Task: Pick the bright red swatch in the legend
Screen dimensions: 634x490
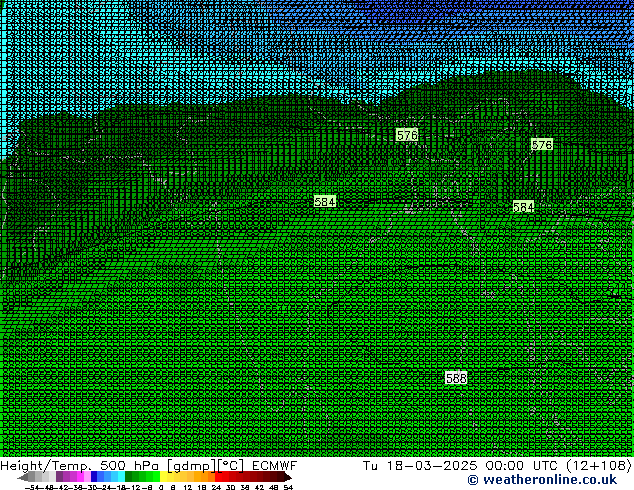Action: pyautogui.click(x=218, y=477)
